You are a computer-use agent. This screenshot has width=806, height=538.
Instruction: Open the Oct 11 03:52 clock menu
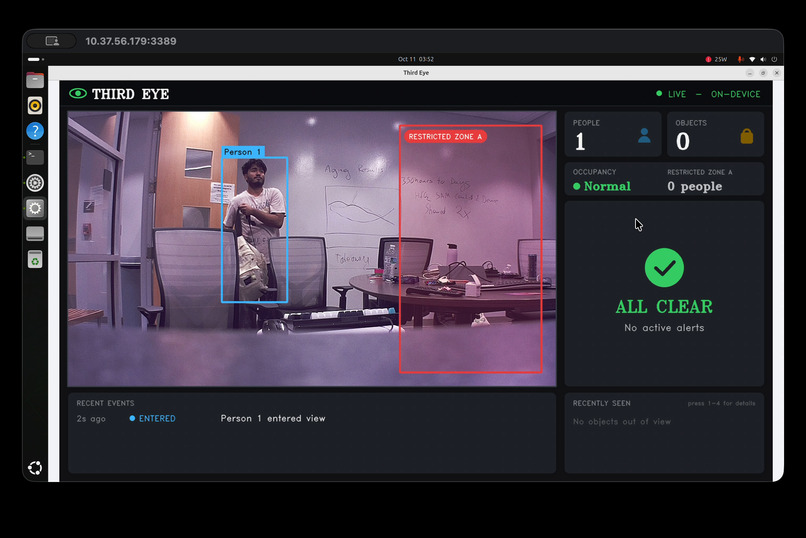tap(415, 59)
